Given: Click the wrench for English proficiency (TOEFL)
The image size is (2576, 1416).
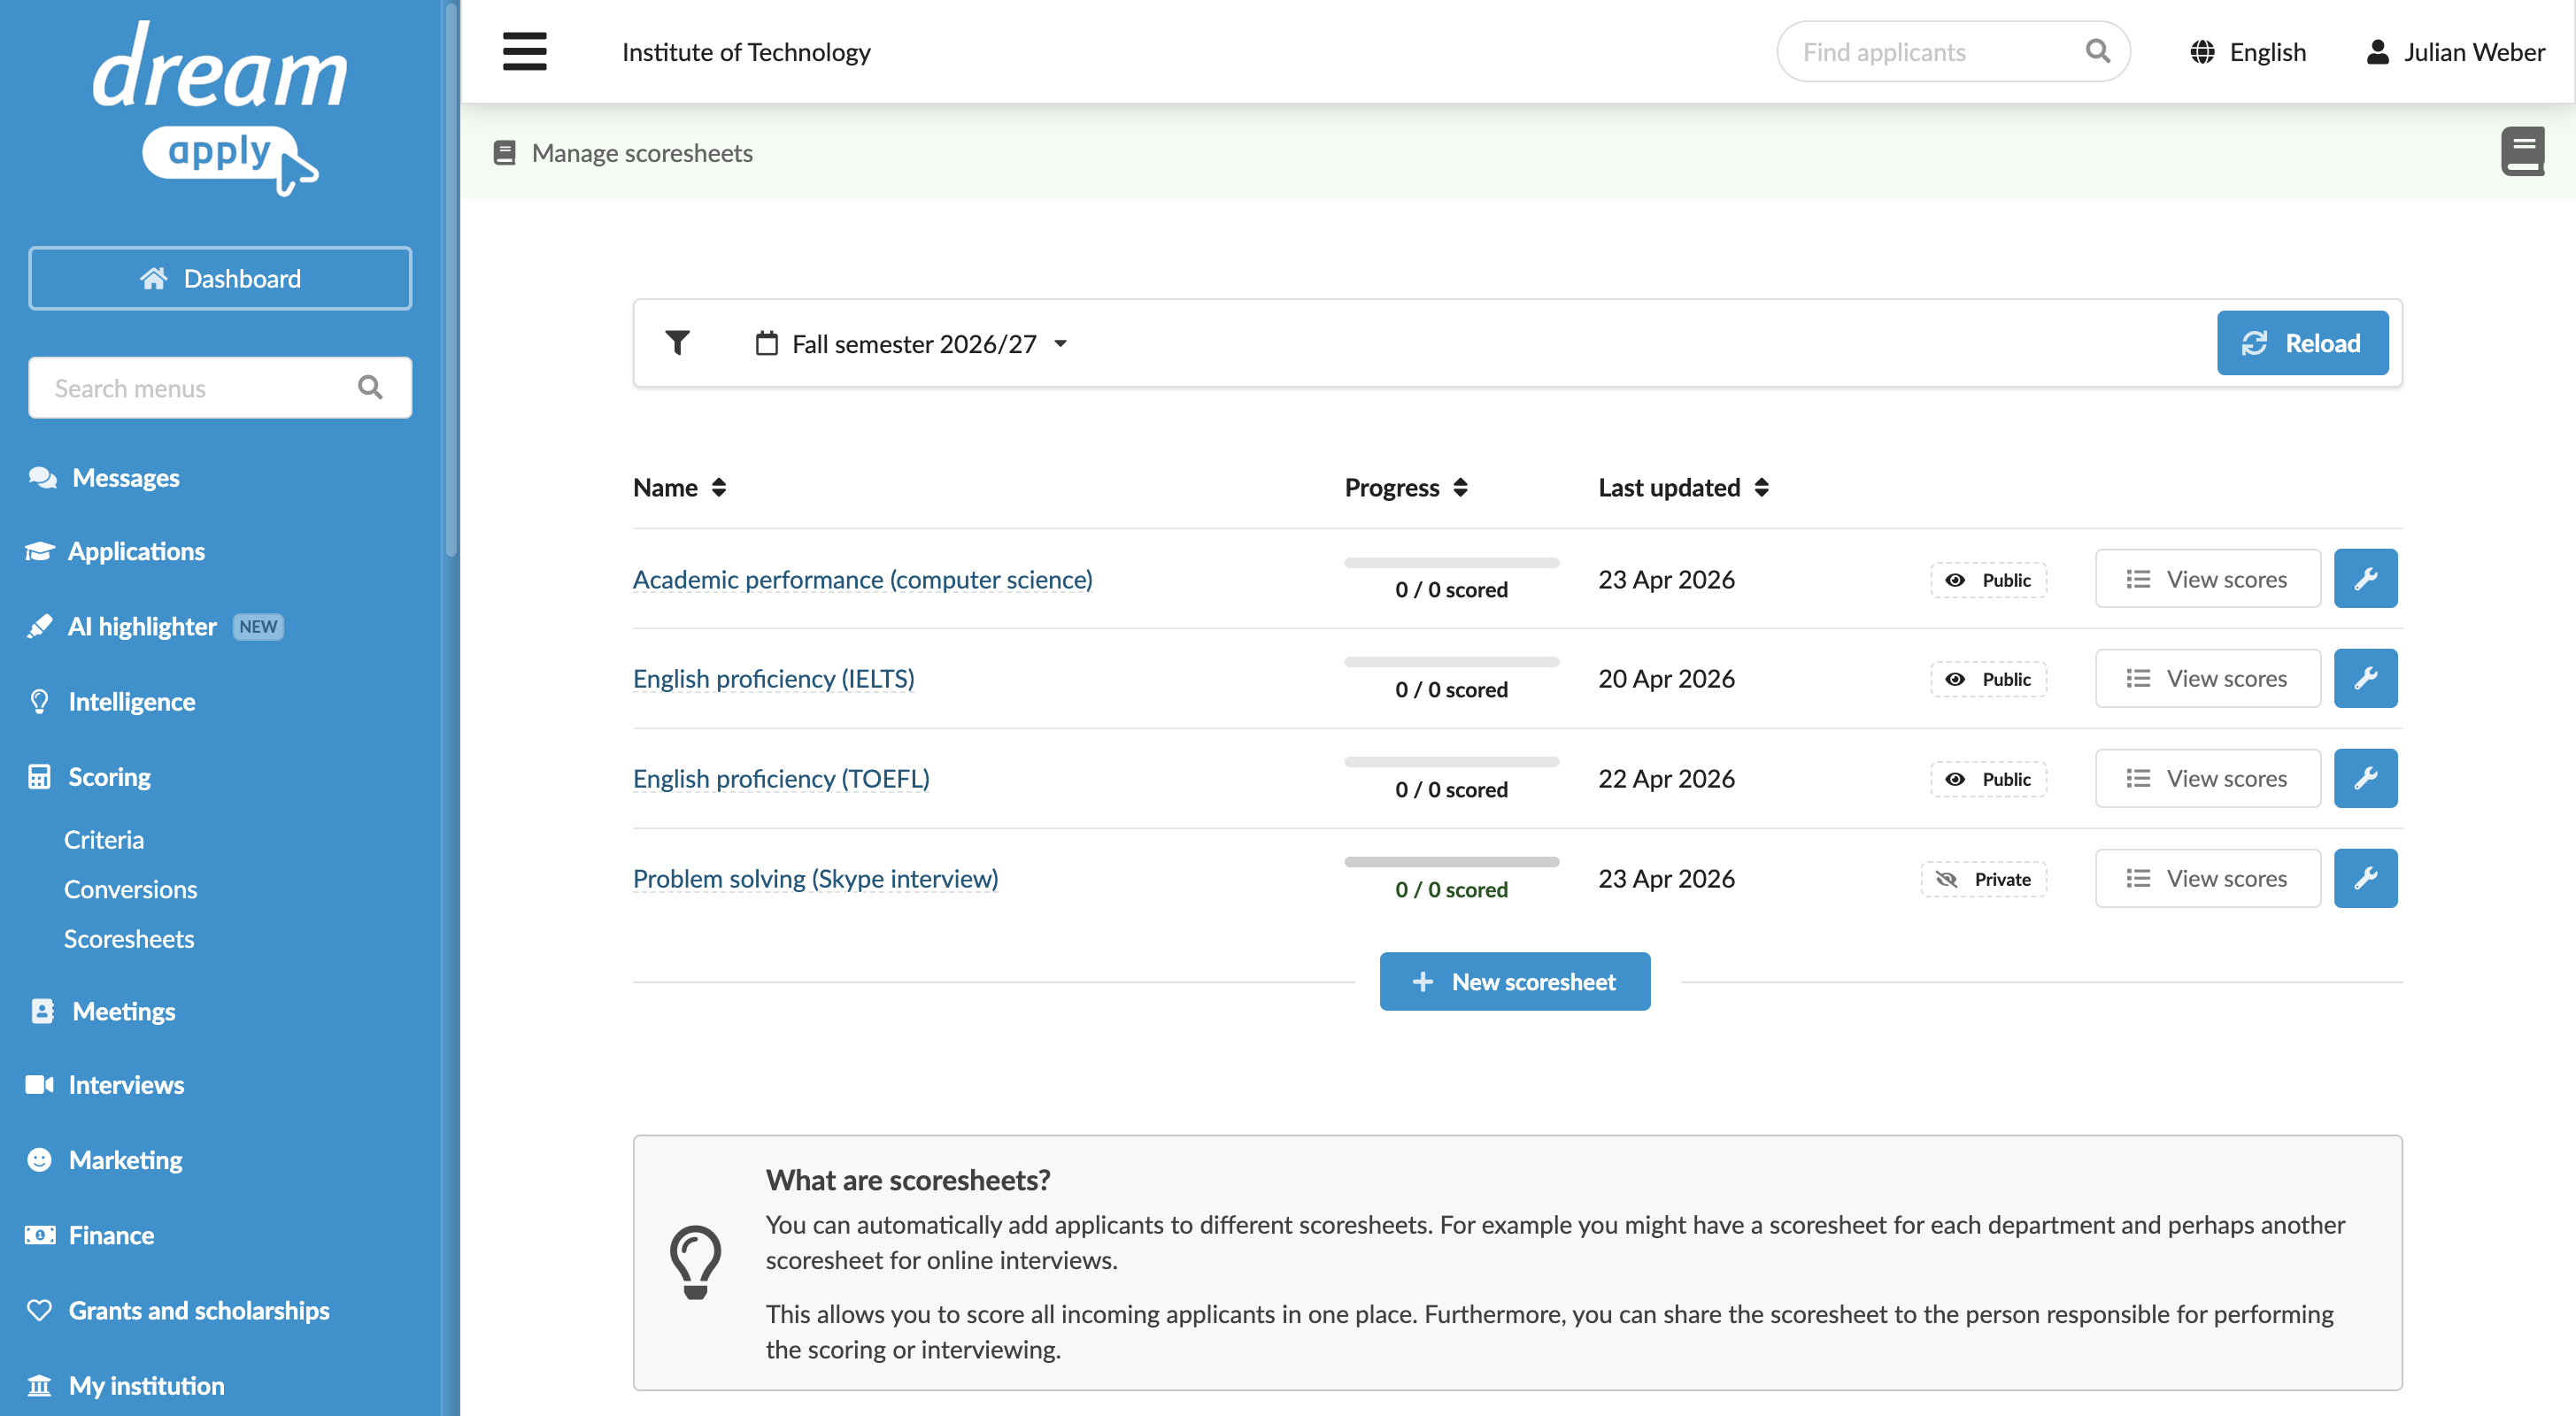Looking at the screenshot, I should pos(2365,778).
